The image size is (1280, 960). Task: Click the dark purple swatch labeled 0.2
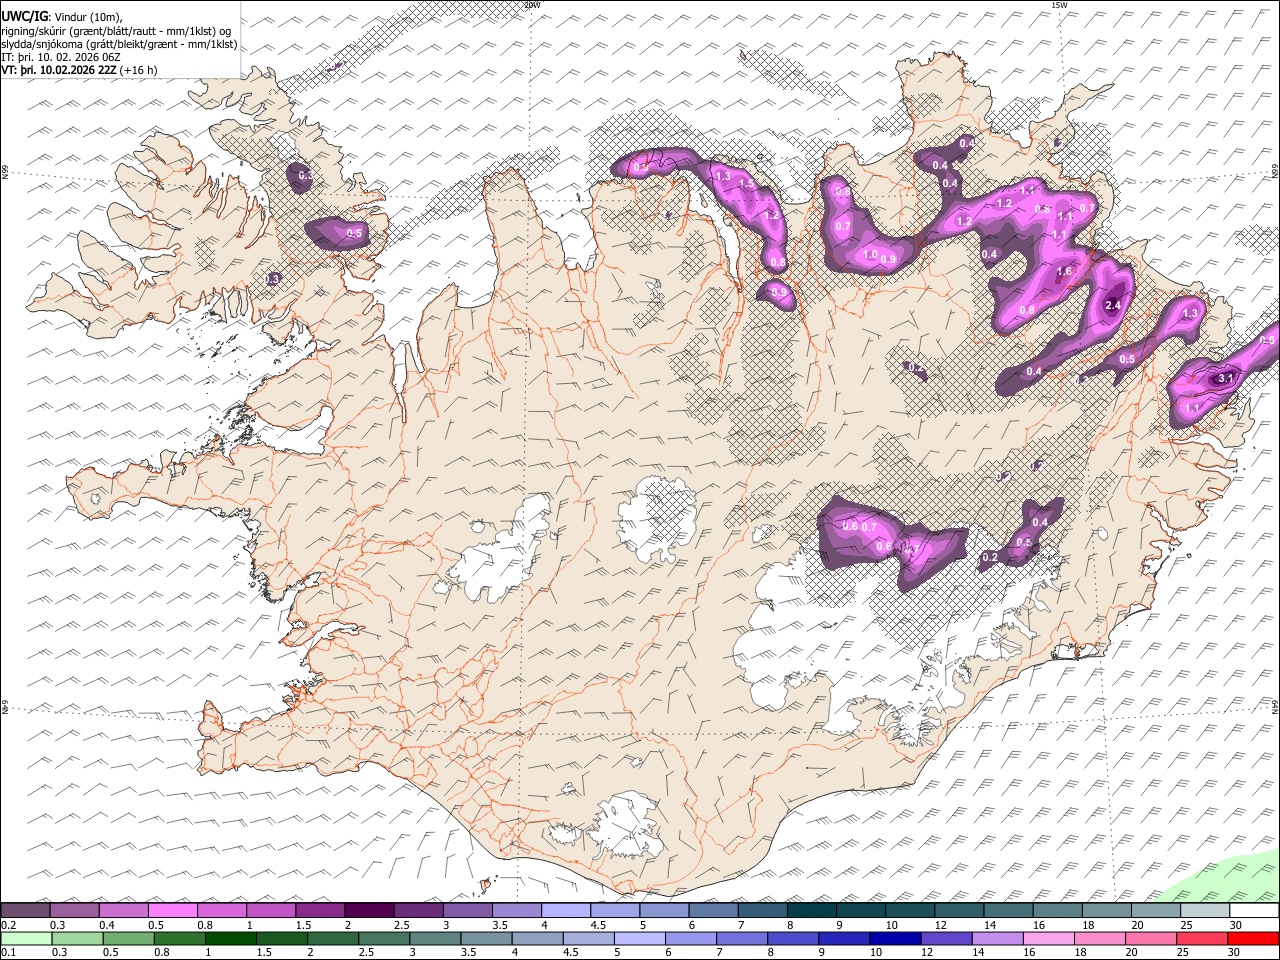coord(25,910)
